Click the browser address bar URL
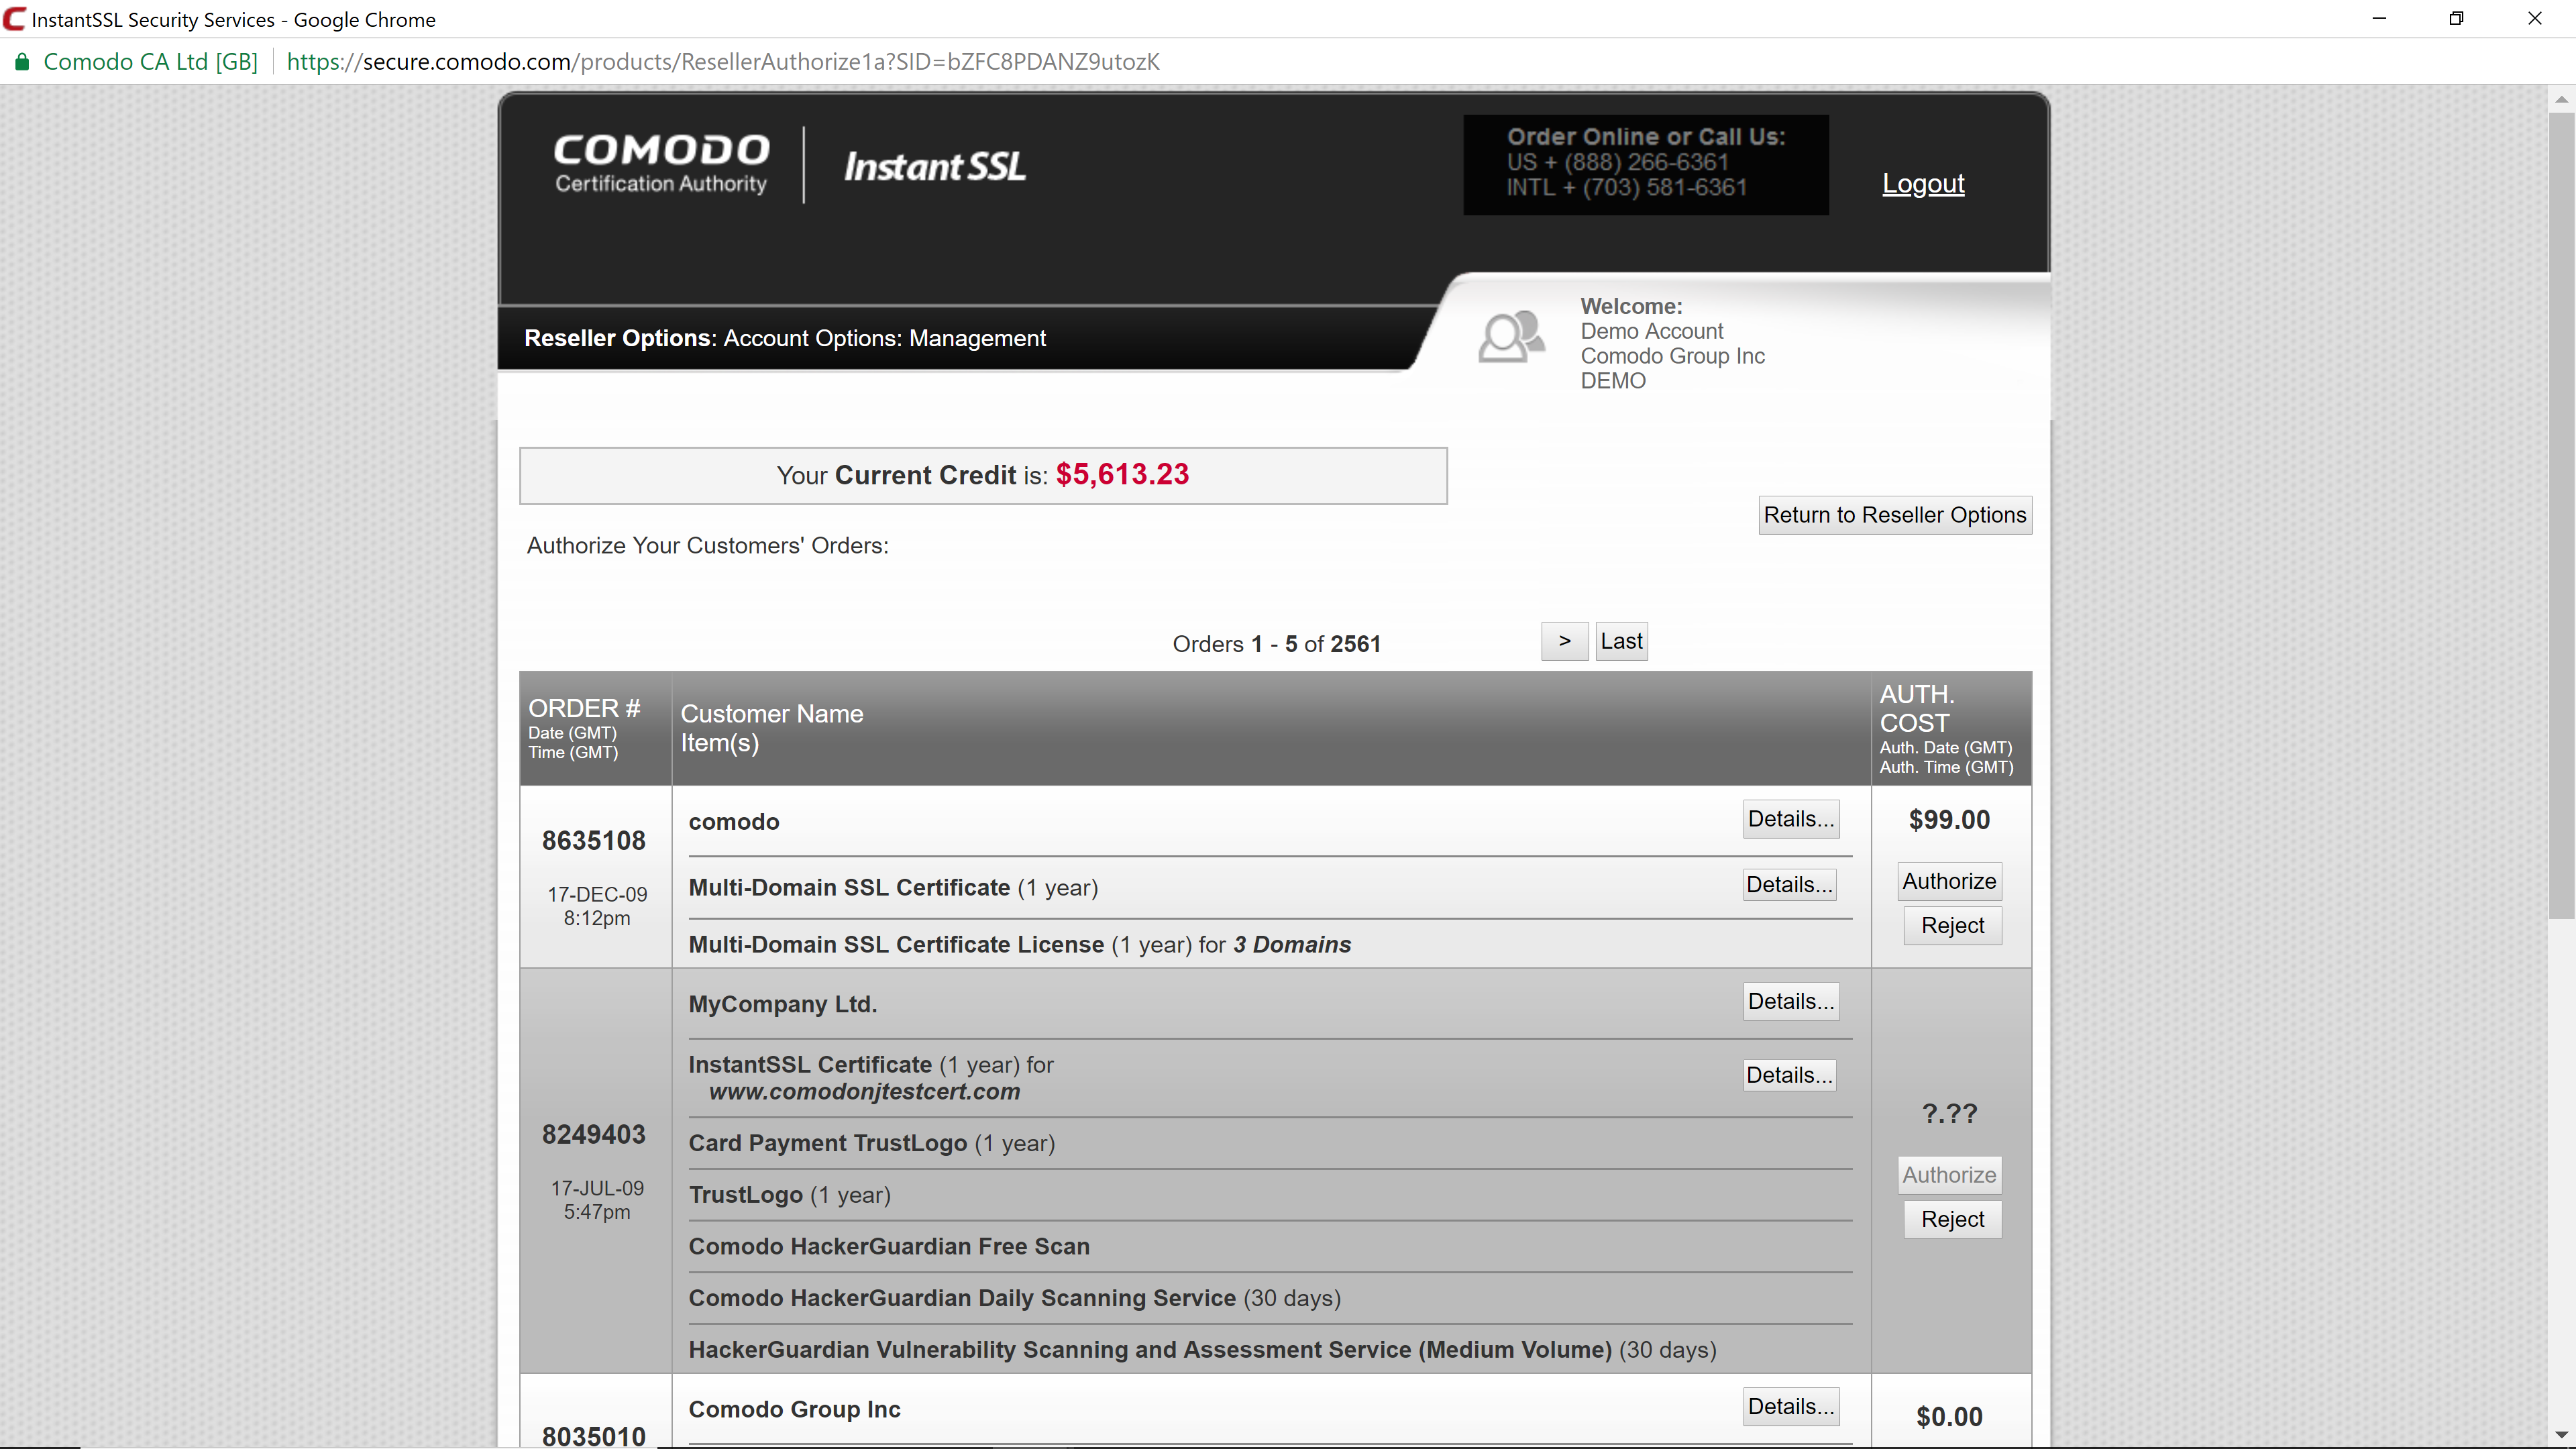The width and height of the screenshot is (2576, 1449). click(722, 62)
